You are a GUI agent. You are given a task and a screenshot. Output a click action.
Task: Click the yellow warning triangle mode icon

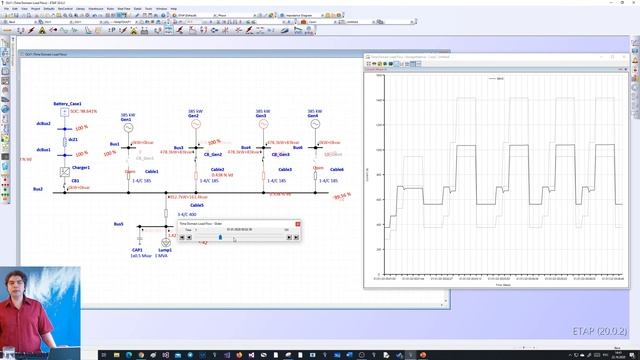pos(42,30)
